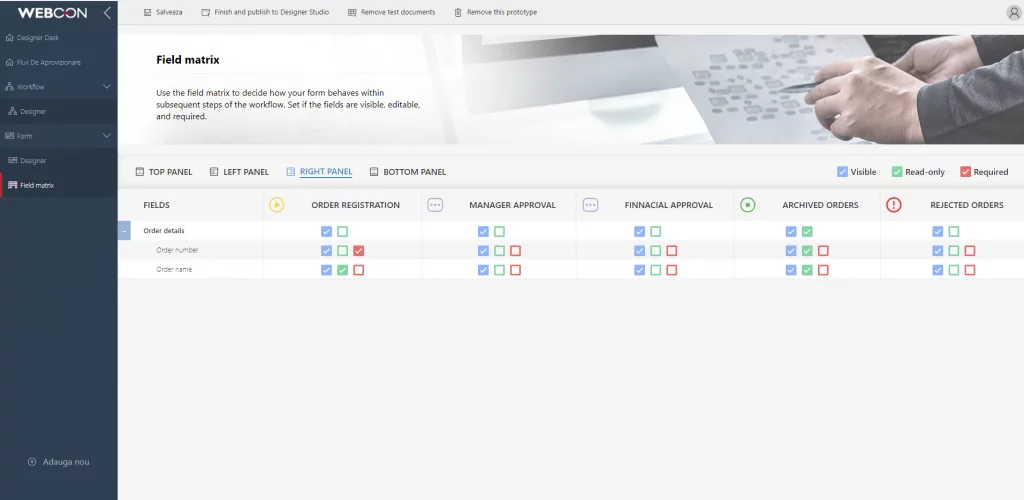Uncheck Required for Order number in Order Registration

(x=359, y=251)
